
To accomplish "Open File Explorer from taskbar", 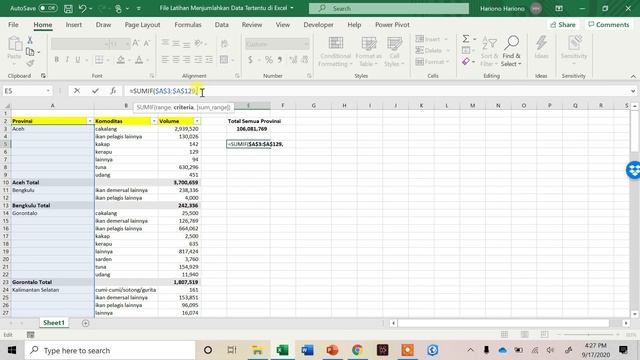I will point(257,350).
